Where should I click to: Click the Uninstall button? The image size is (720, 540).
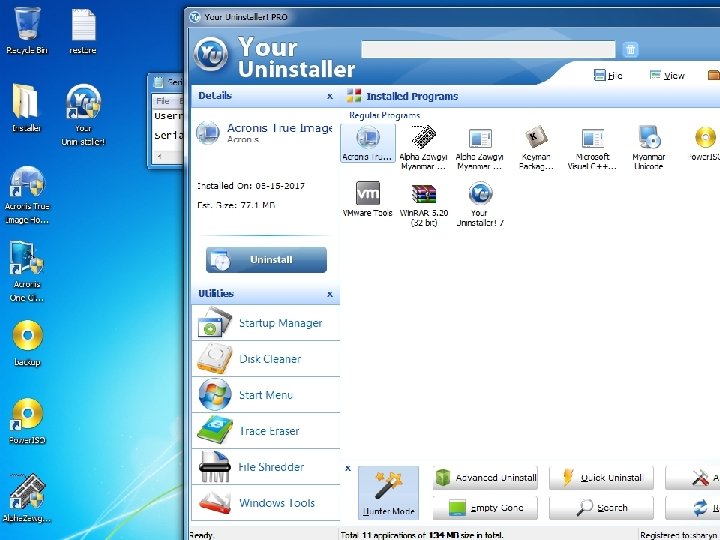click(266, 259)
